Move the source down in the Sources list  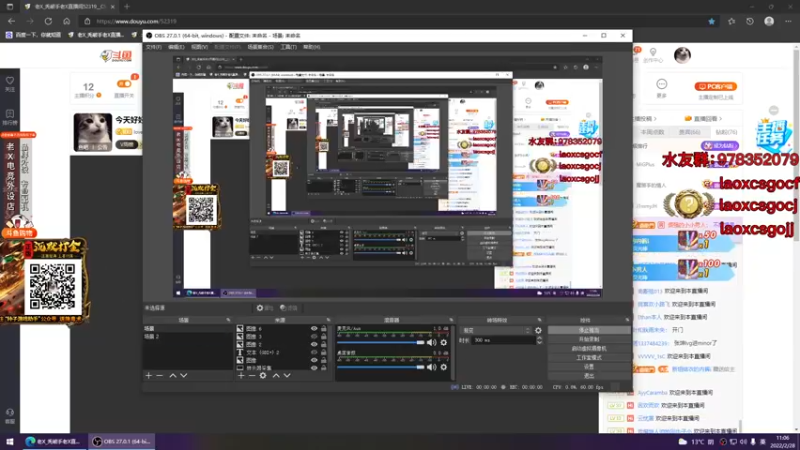click(x=287, y=376)
